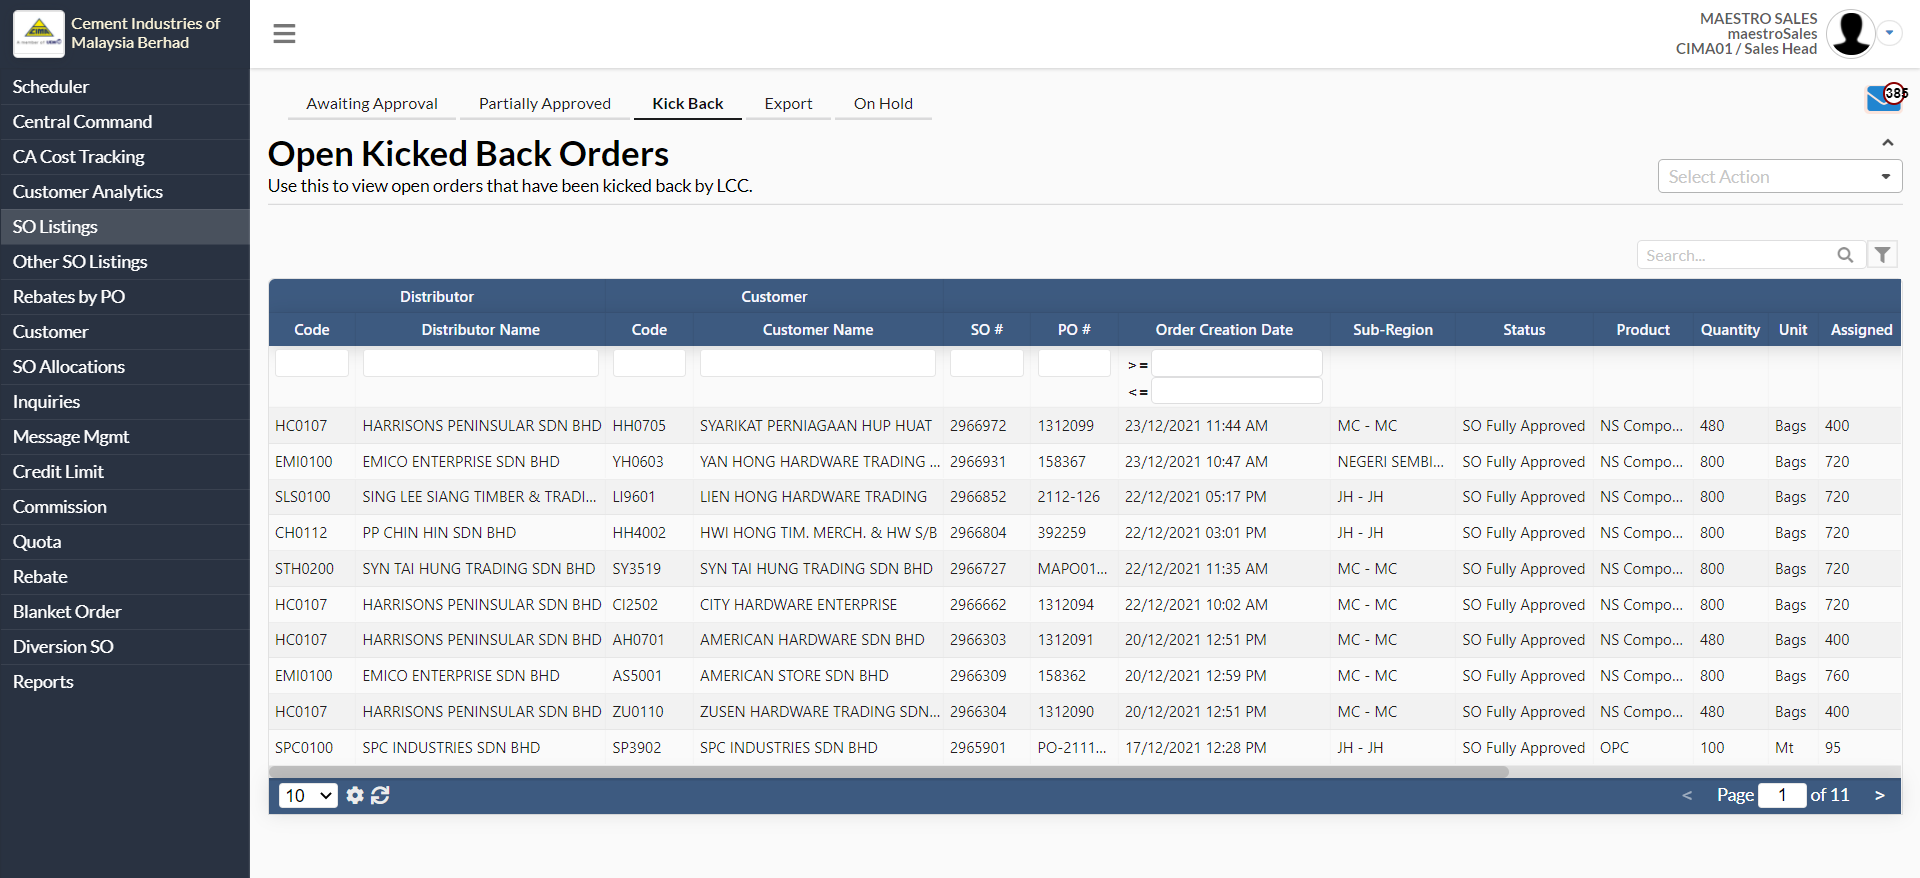Image resolution: width=1920 pixels, height=878 pixels.
Task: Open the mail notifications icon
Action: [x=1885, y=98]
